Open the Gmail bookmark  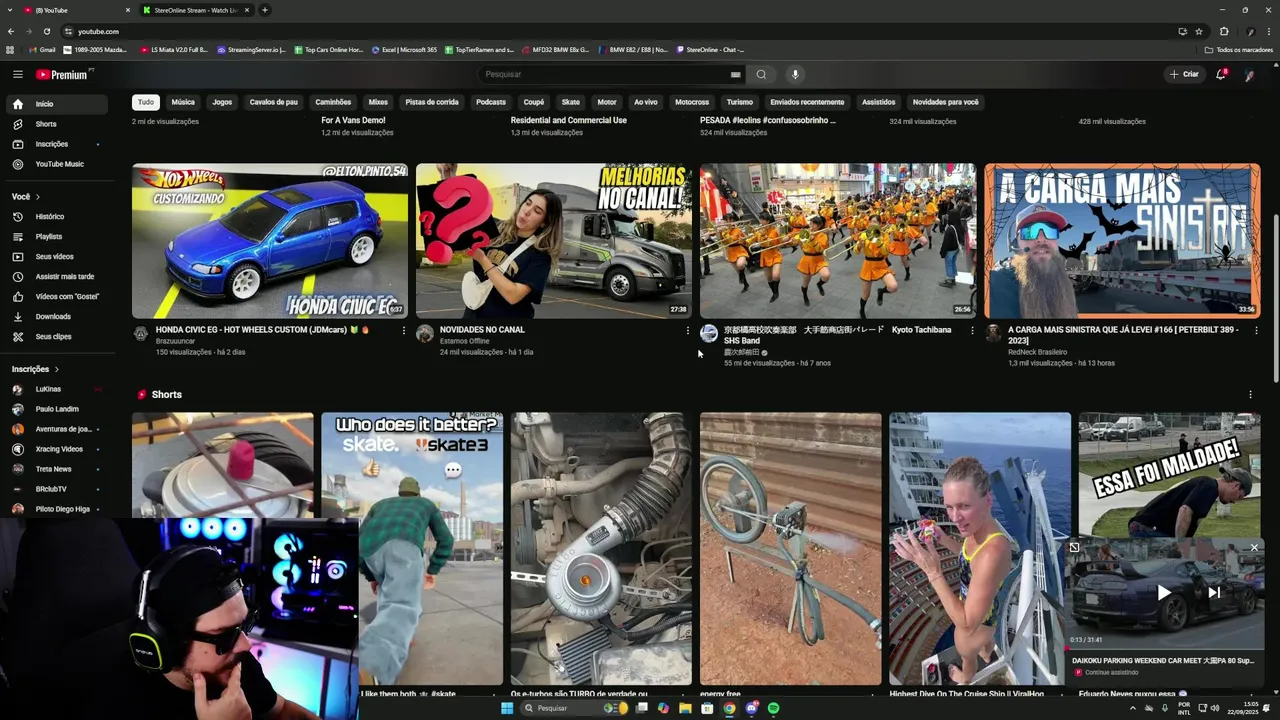[42, 50]
